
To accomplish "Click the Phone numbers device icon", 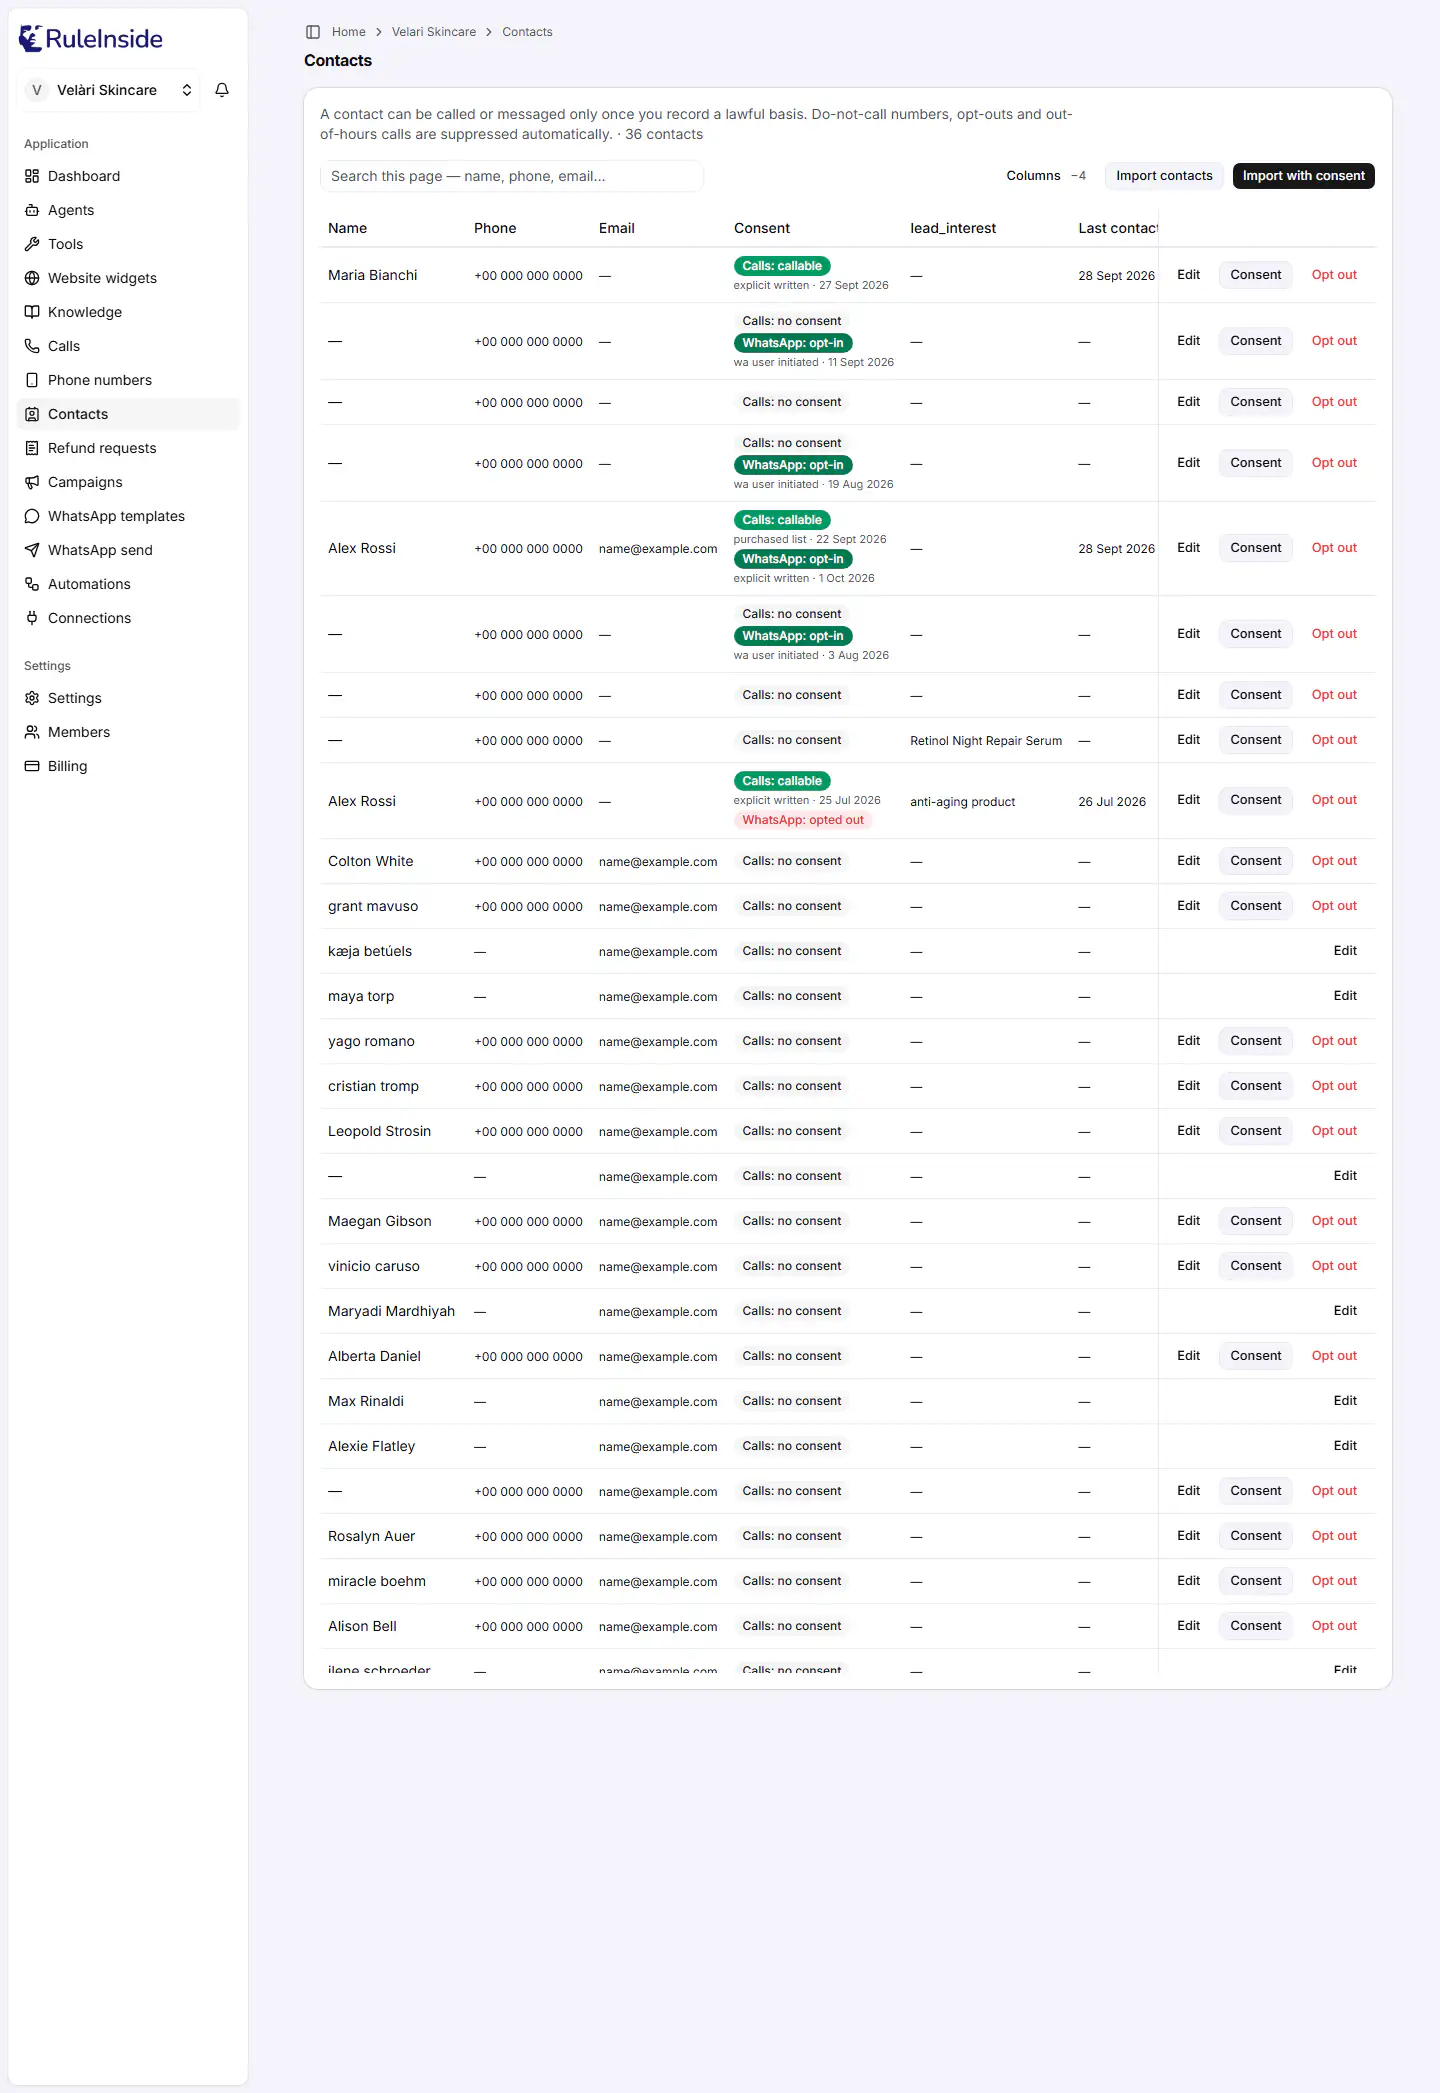I will tap(32, 380).
